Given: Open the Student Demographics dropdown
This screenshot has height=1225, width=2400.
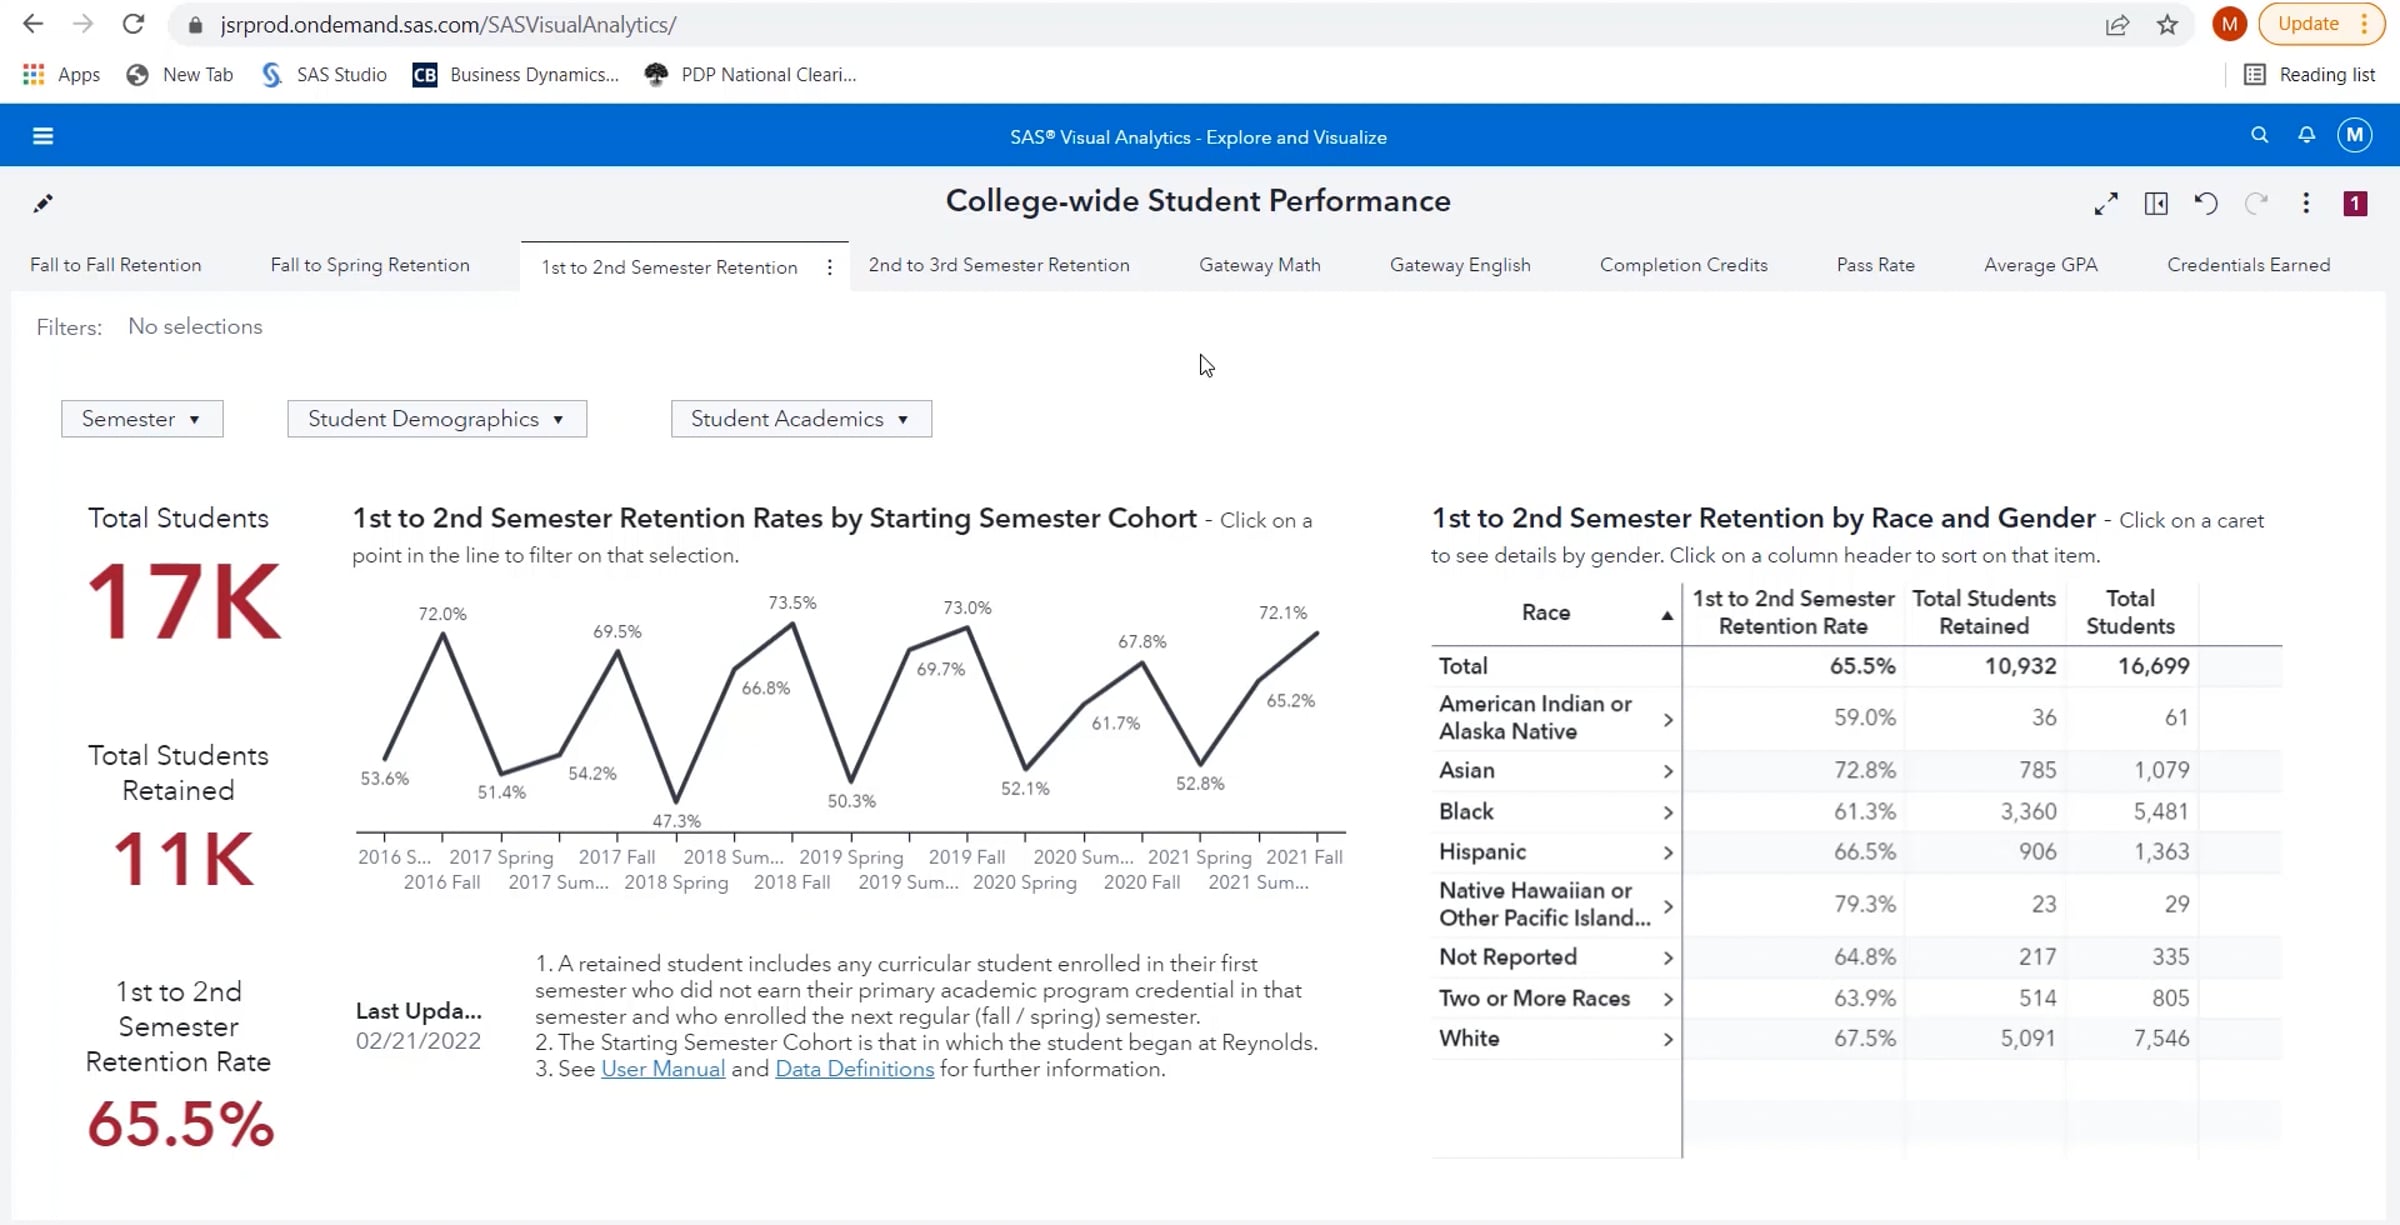Looking at the screenshot, I should pos(437,419).
